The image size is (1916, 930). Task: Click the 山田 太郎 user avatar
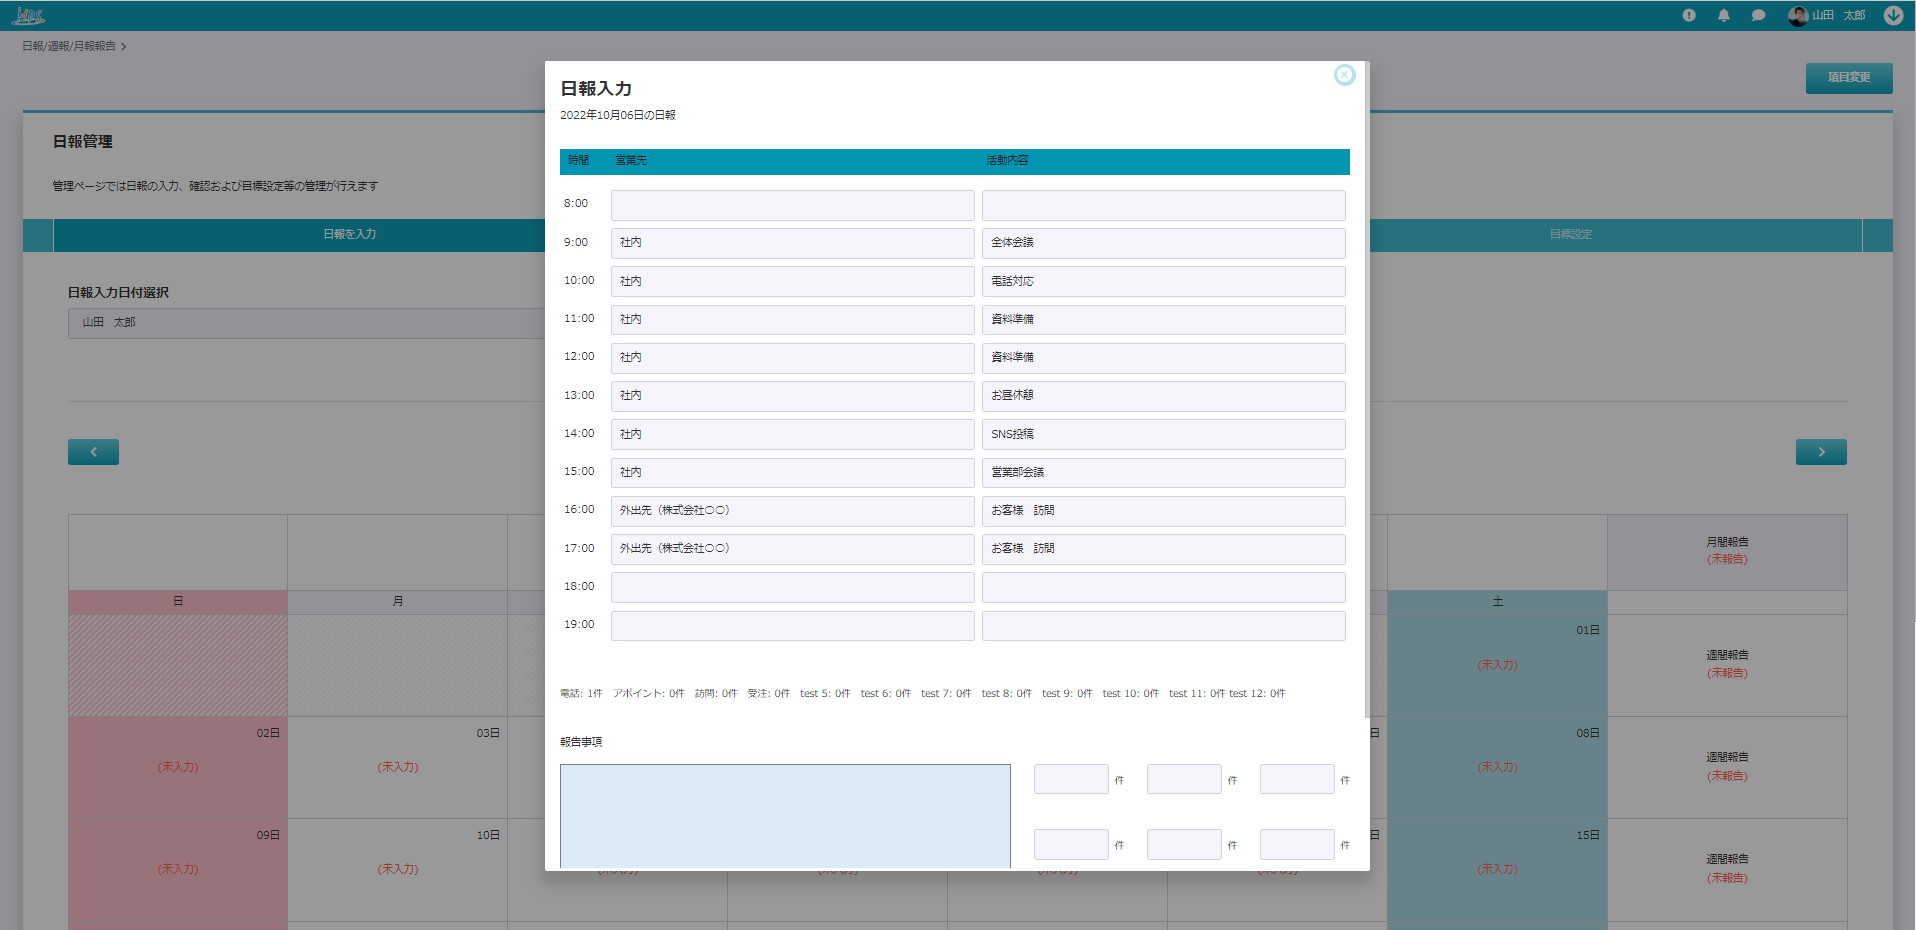pos(1798,15)
